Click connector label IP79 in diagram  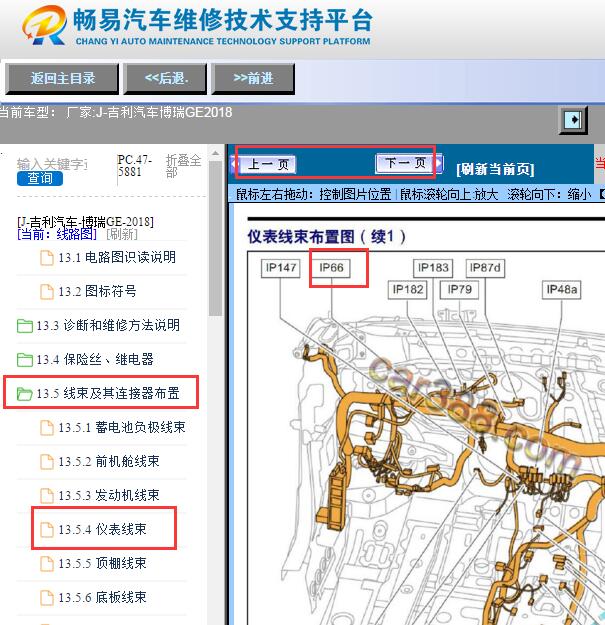point(460,290)
